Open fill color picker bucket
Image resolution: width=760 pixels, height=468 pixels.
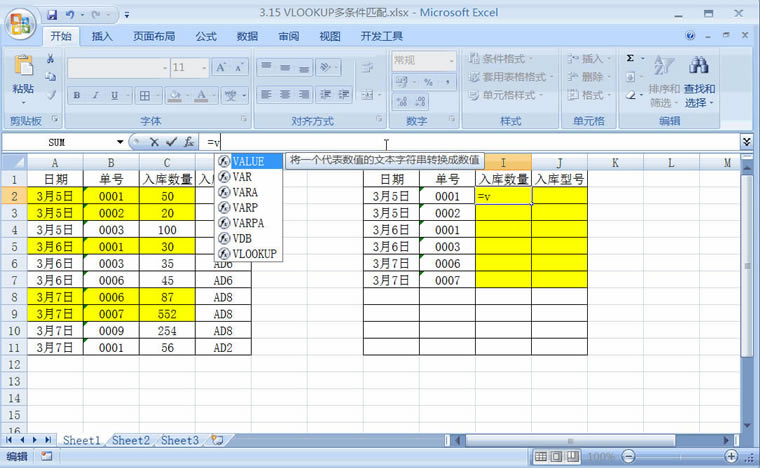(174, 95)
